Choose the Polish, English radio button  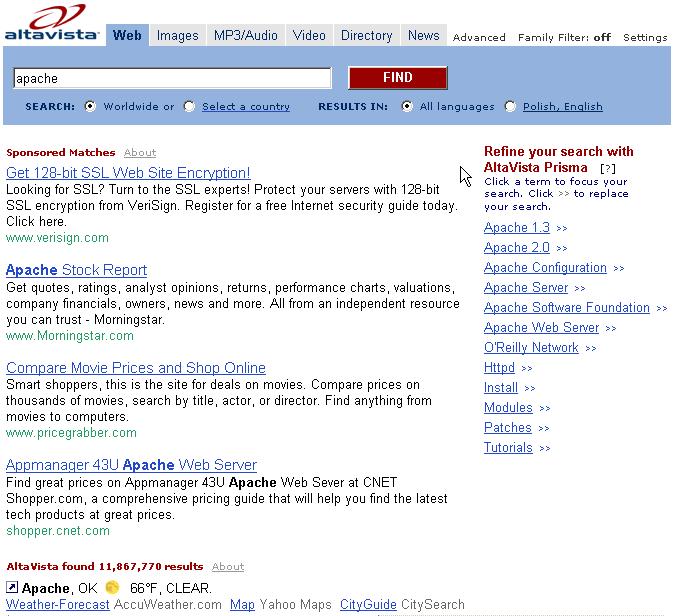(x=510, y=106)
